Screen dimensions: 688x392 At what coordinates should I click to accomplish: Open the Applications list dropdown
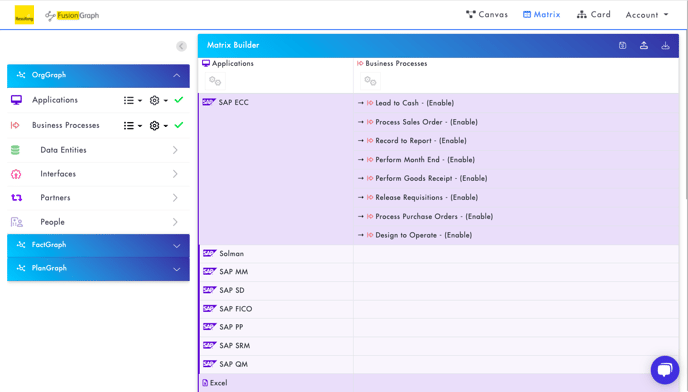coord(133,101)
